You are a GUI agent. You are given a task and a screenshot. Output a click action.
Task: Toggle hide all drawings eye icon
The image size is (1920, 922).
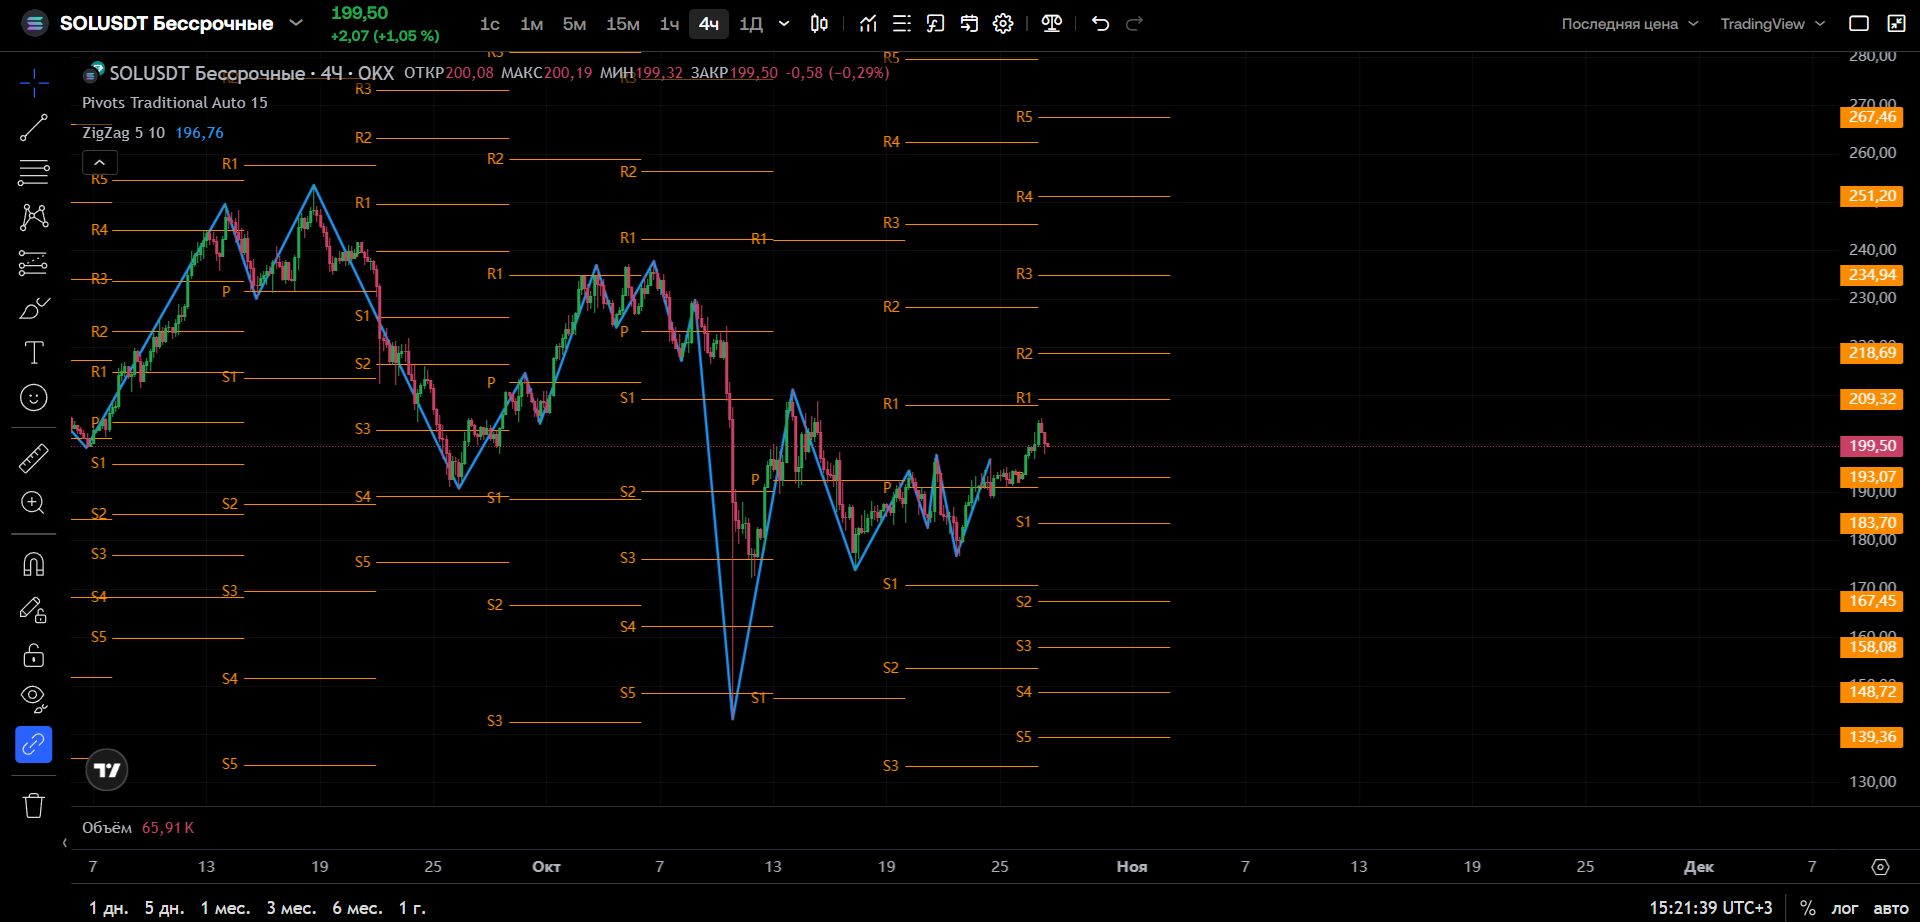34,698
